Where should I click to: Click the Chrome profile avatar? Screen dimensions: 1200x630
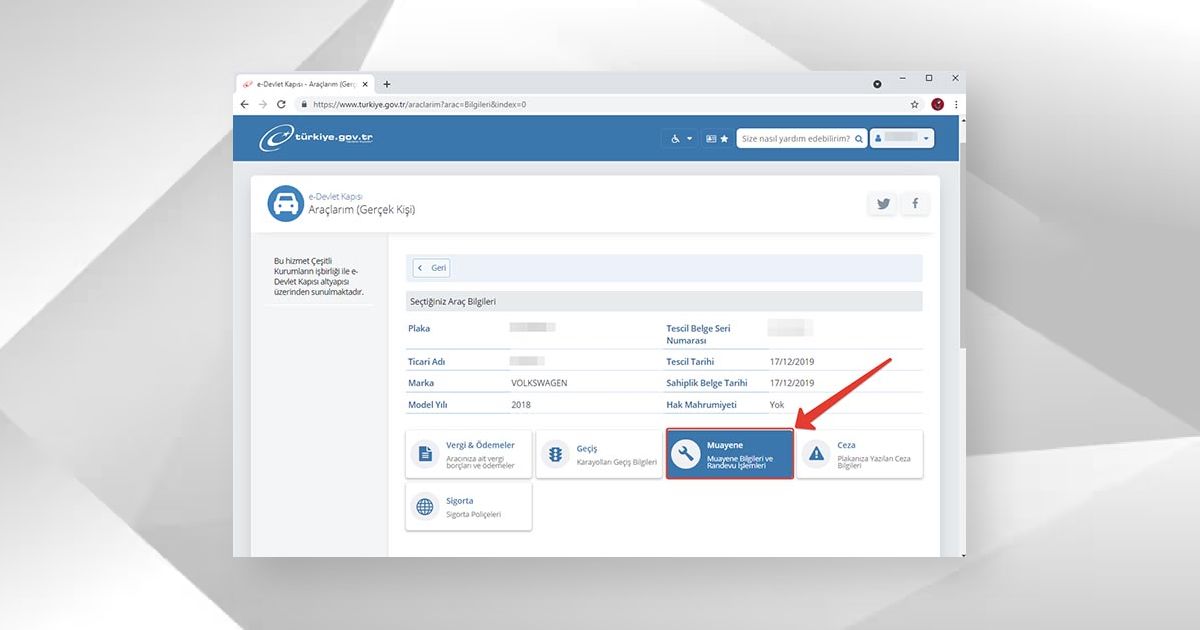point(937,104)
